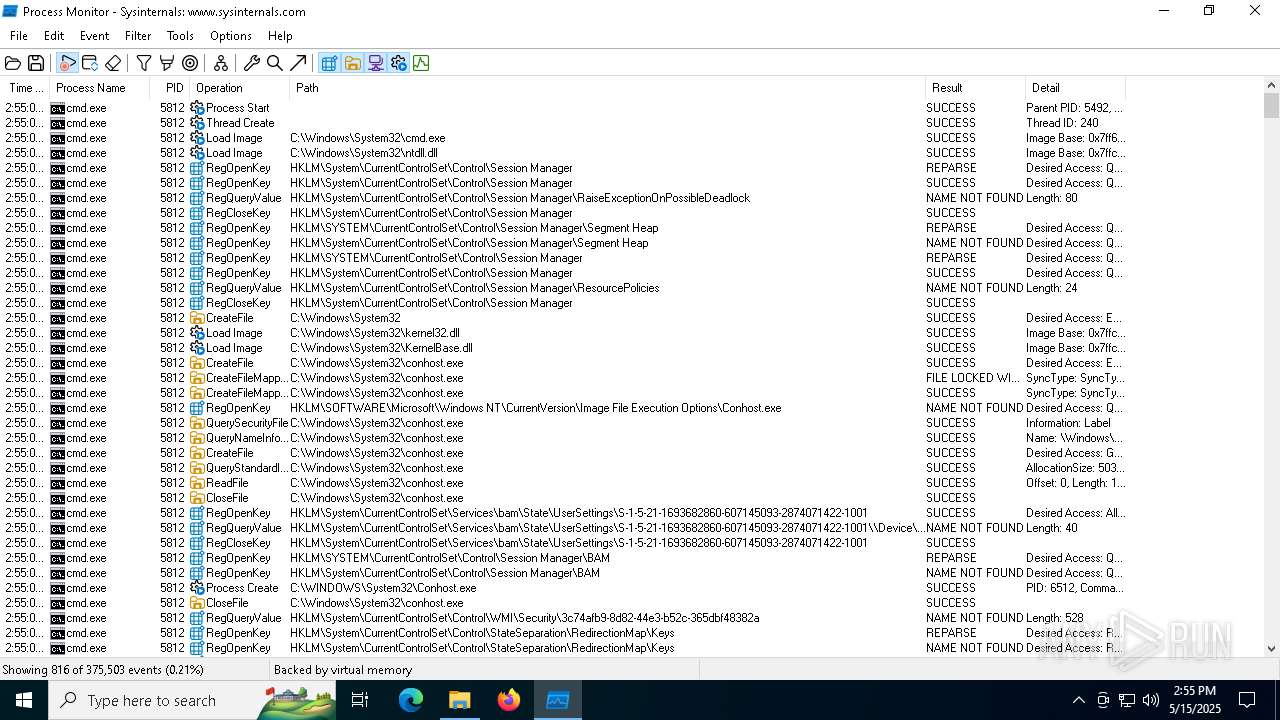This screenshot has height=720, width=1280.
Task: Toggle Show Process and Thread Activity
Action: pyautogui.click(x=398, y=63)
